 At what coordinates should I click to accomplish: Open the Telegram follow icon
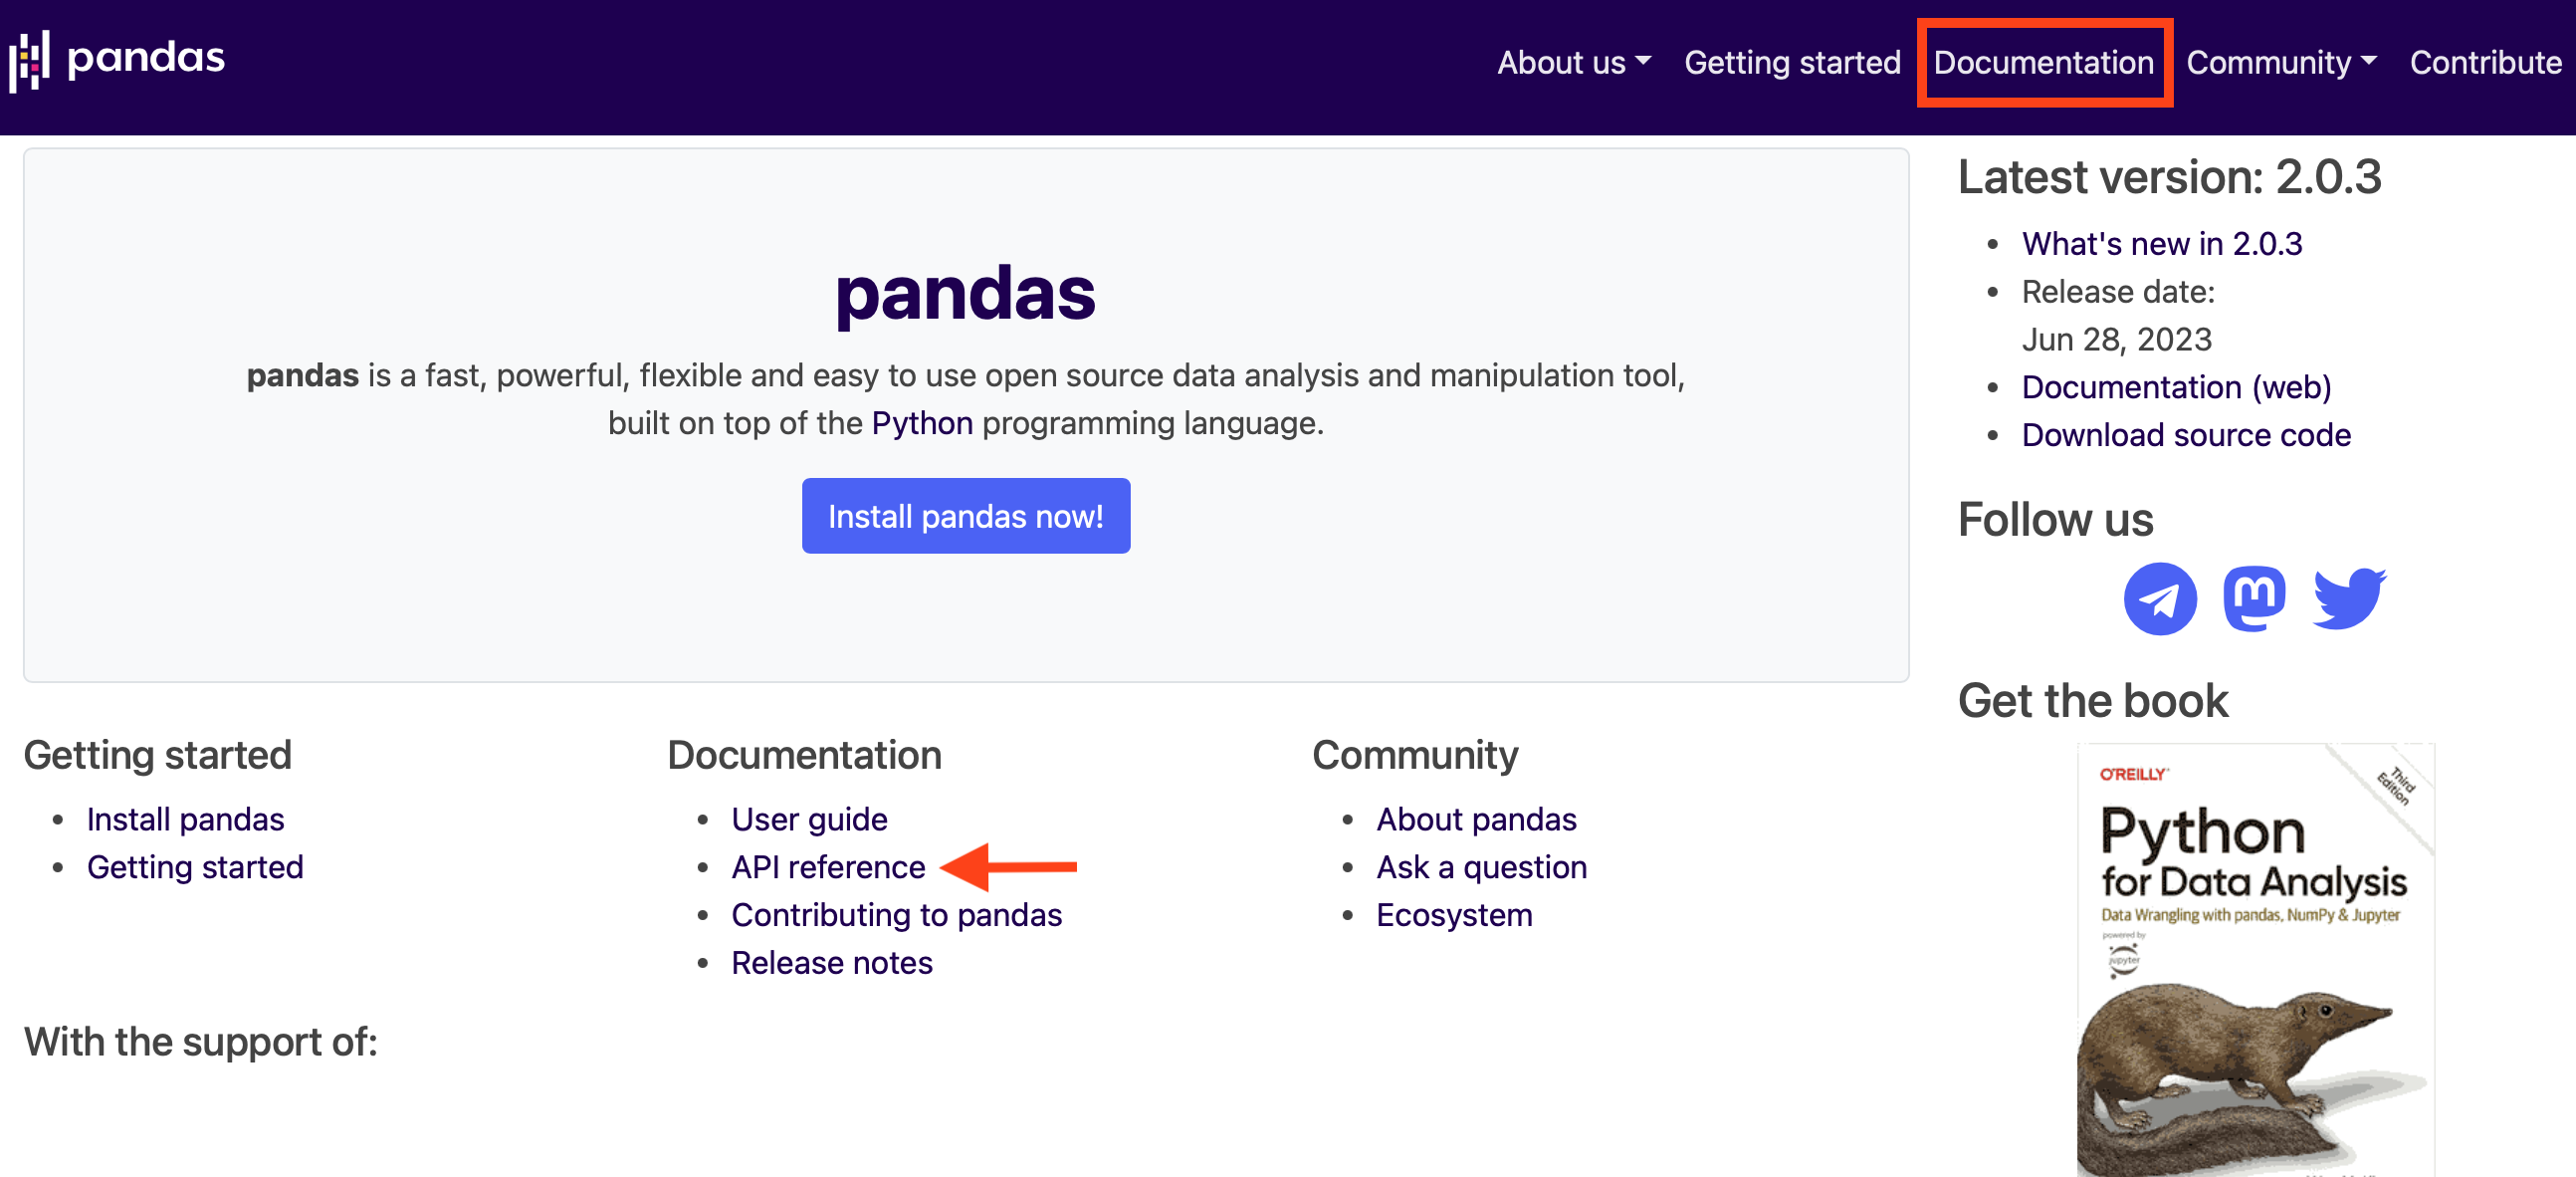pyautogui.click(x=2159, y=599)
